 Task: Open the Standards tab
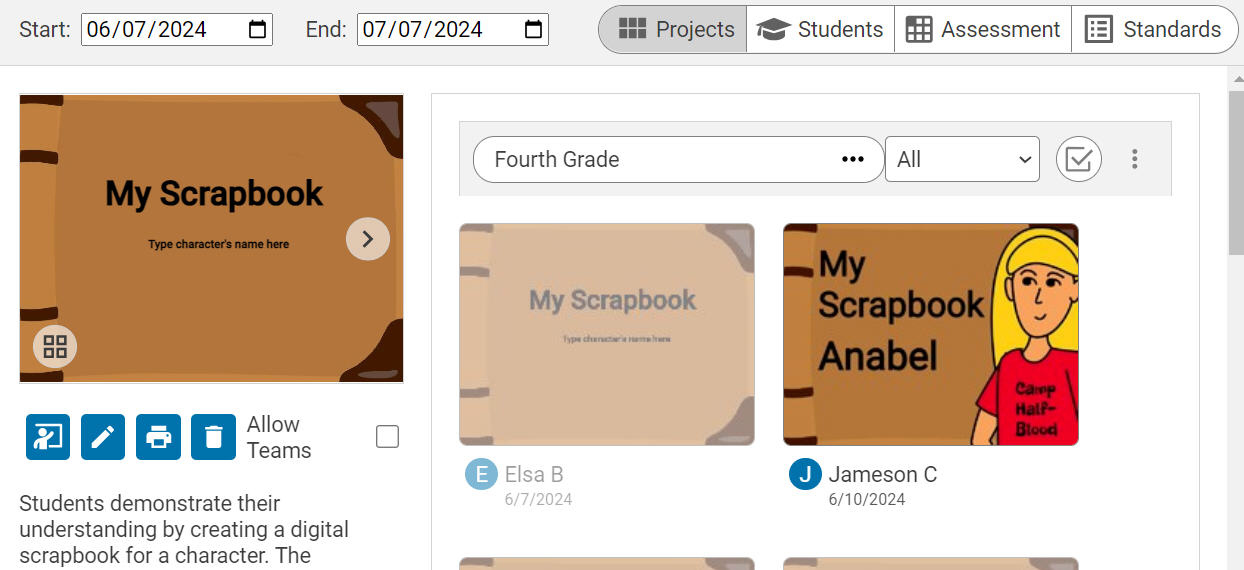click(x=1152, y=30)
